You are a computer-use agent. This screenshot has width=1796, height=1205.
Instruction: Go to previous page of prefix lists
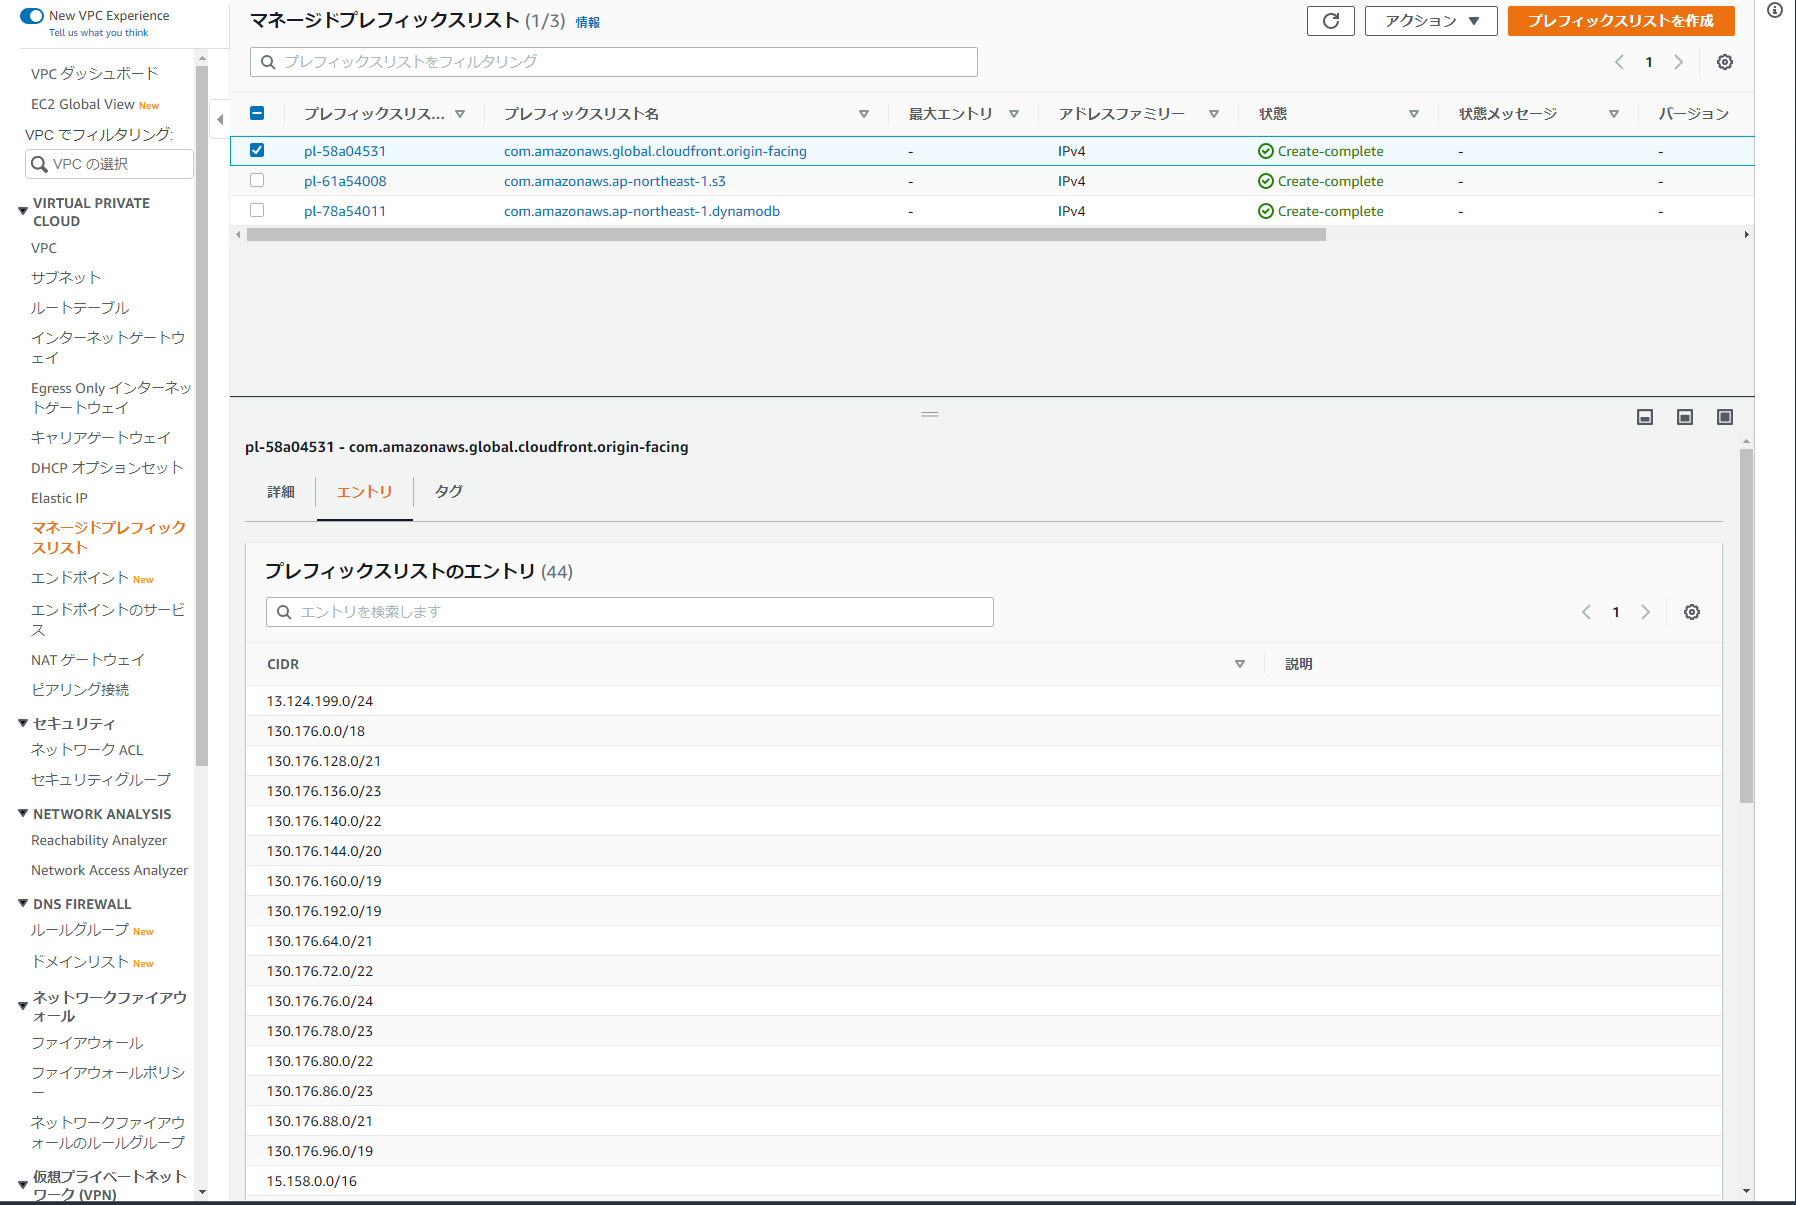click(x=1619, y=62)
